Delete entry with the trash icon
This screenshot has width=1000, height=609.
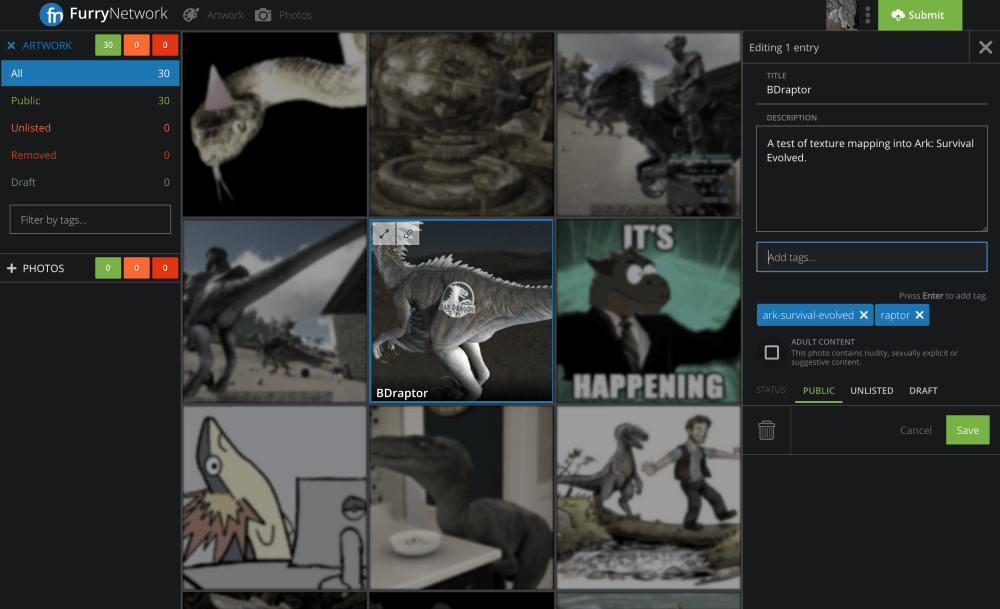tap(766, 430)
